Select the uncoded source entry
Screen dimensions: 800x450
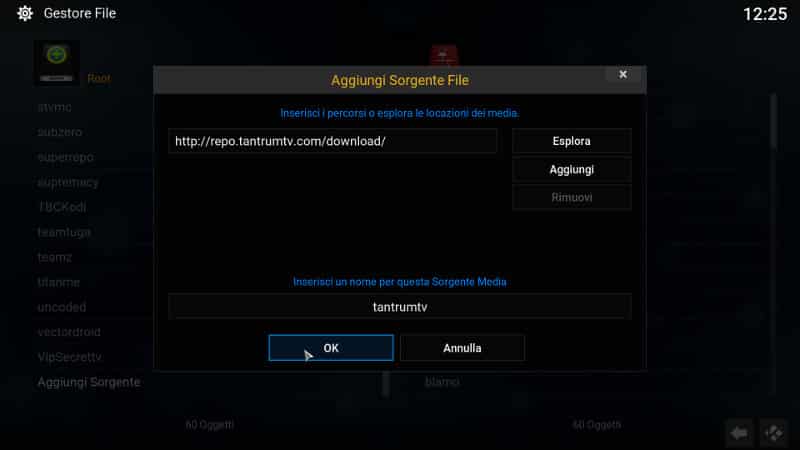(x=62, y=307)
